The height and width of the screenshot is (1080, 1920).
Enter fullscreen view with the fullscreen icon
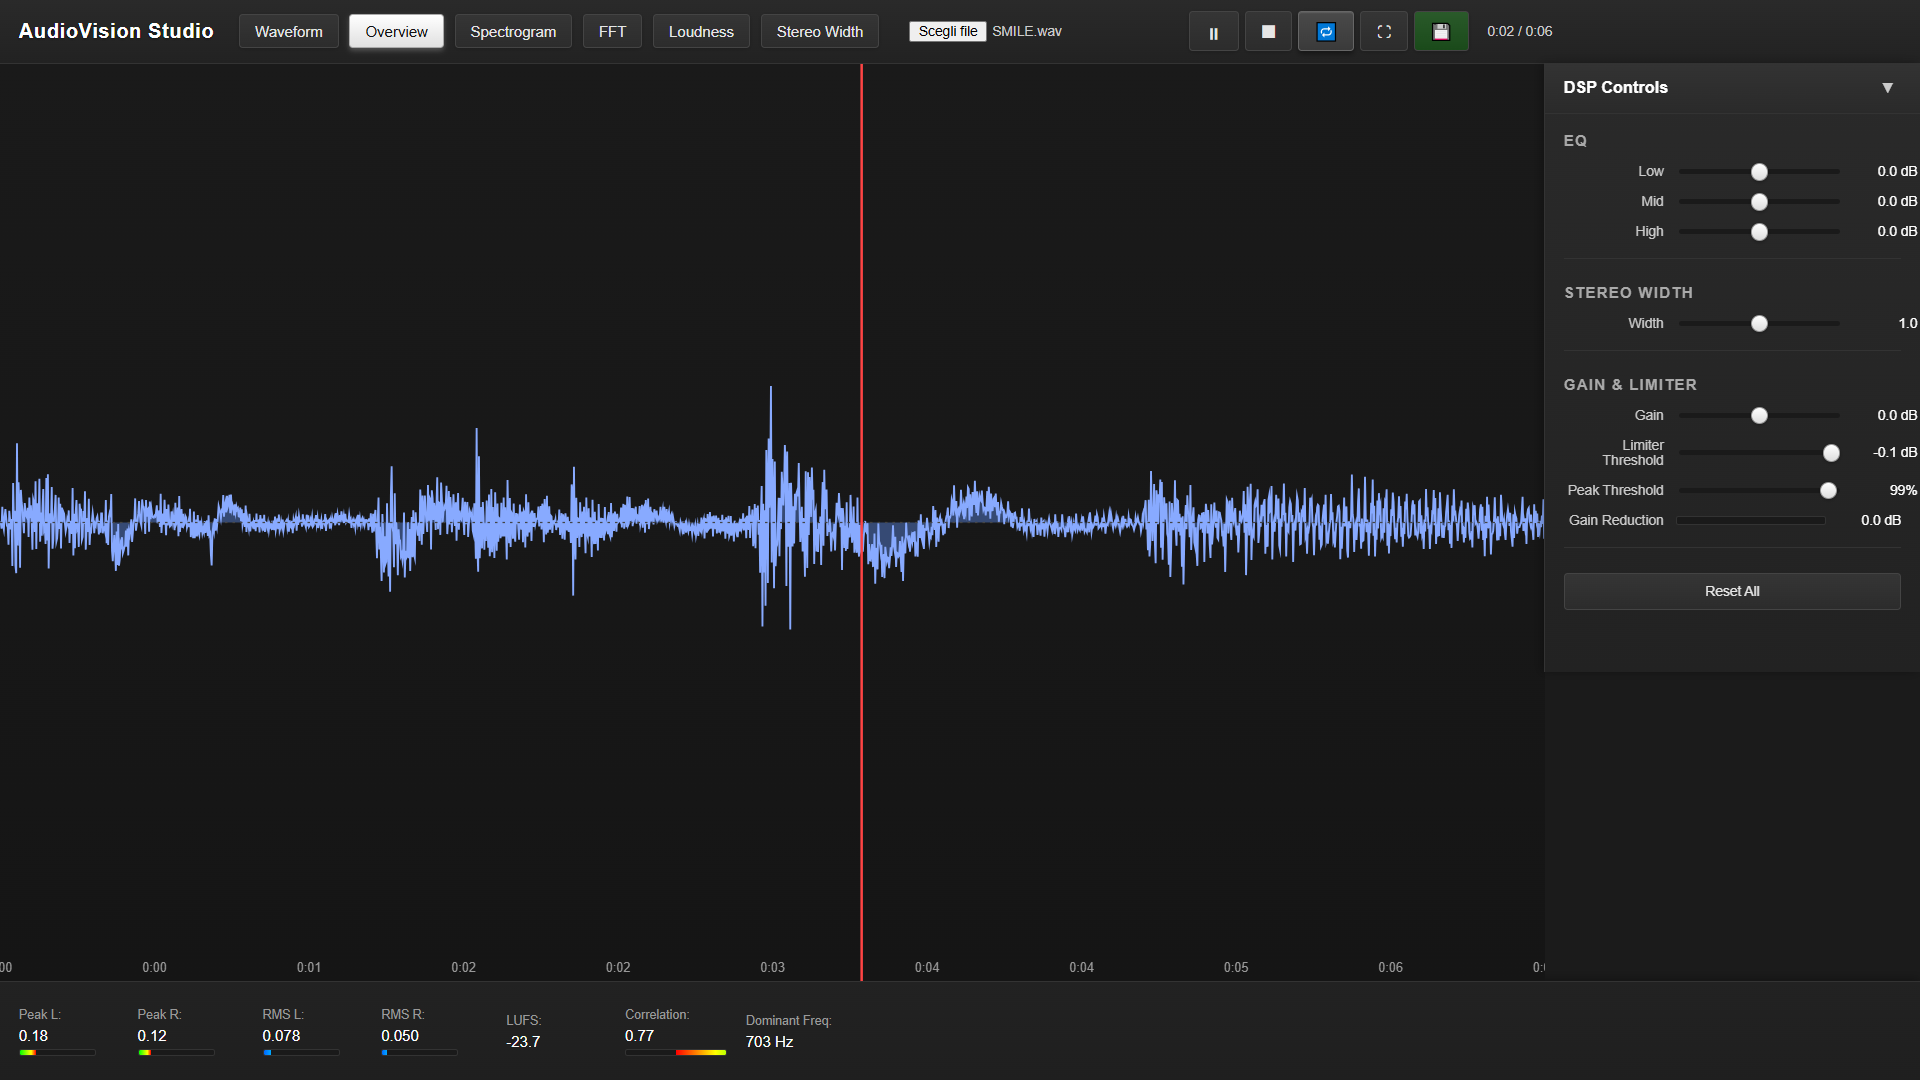point(1384,32)
